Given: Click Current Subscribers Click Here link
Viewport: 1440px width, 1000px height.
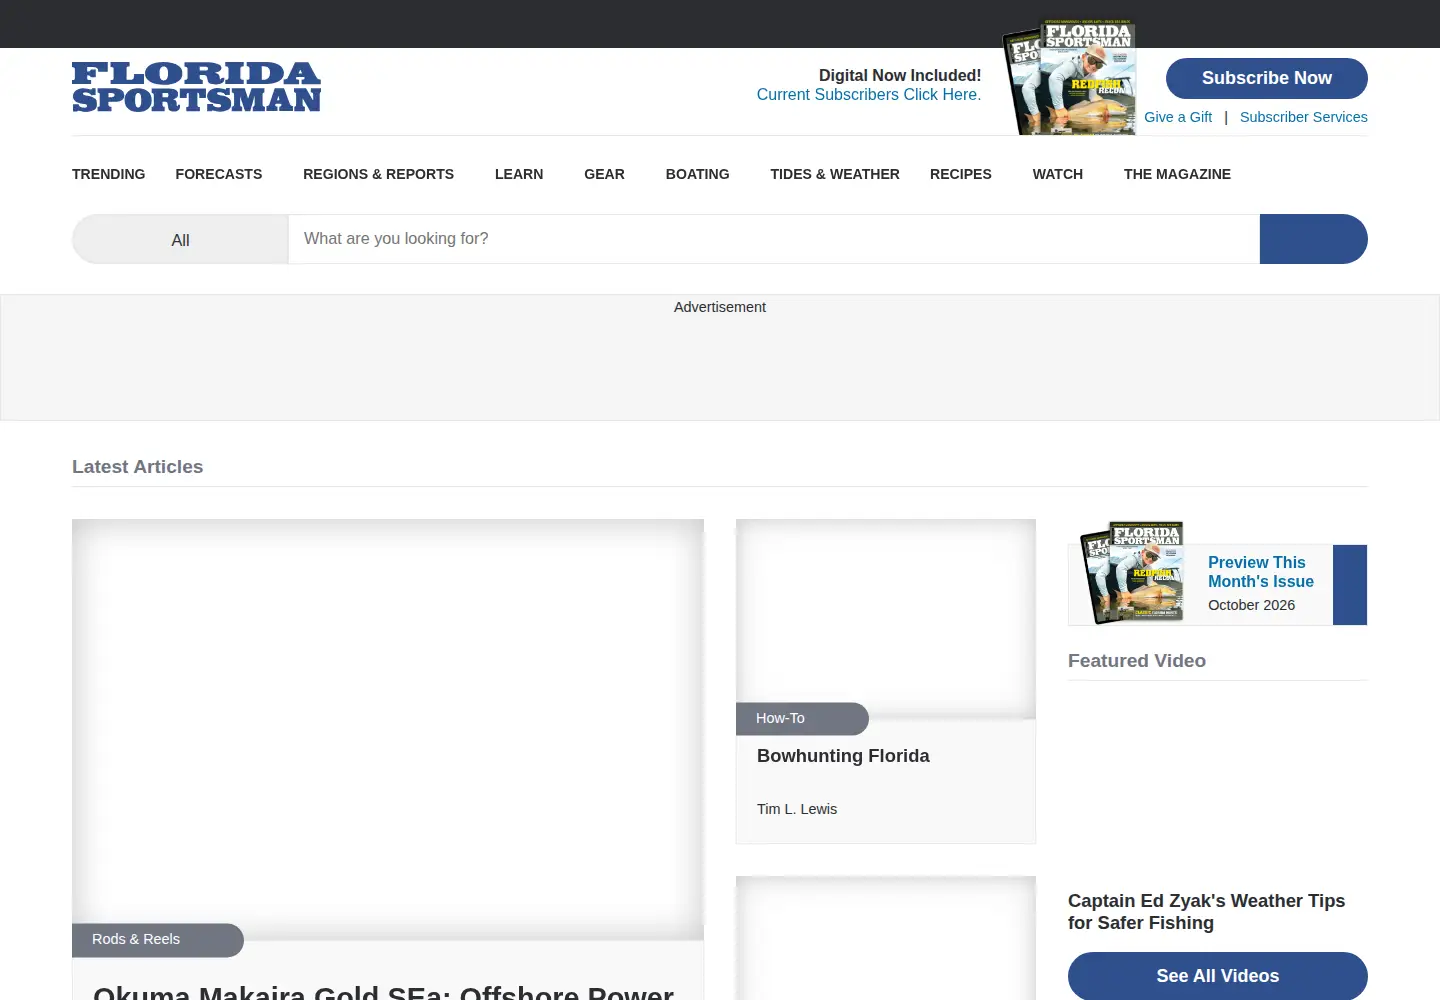Looking at the screenshot, I should (x=869, y=94).
